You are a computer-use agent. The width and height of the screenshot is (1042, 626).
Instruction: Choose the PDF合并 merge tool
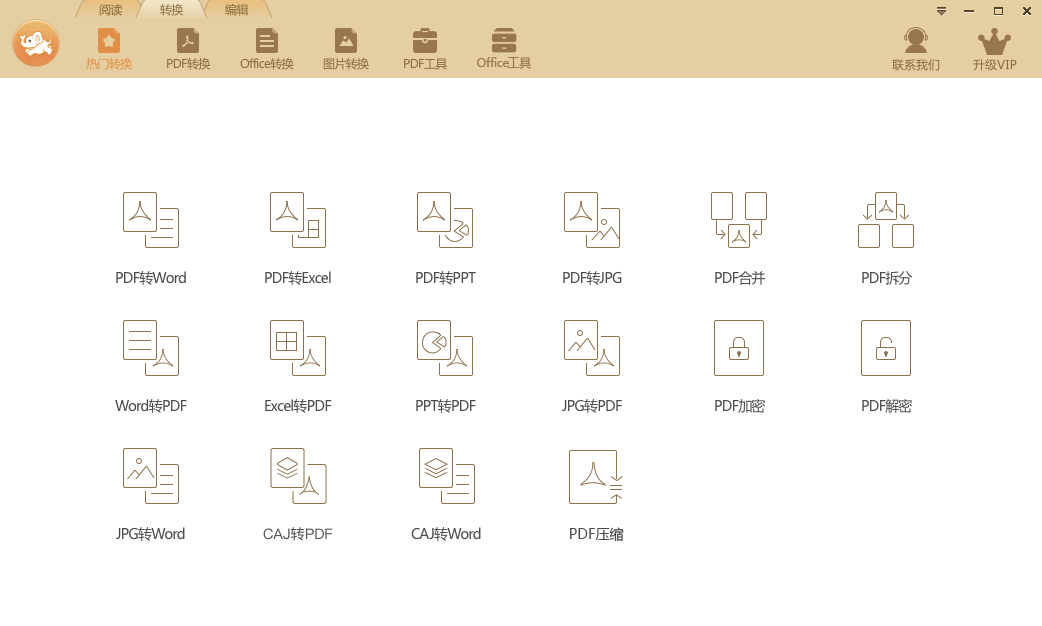point(739,220)
